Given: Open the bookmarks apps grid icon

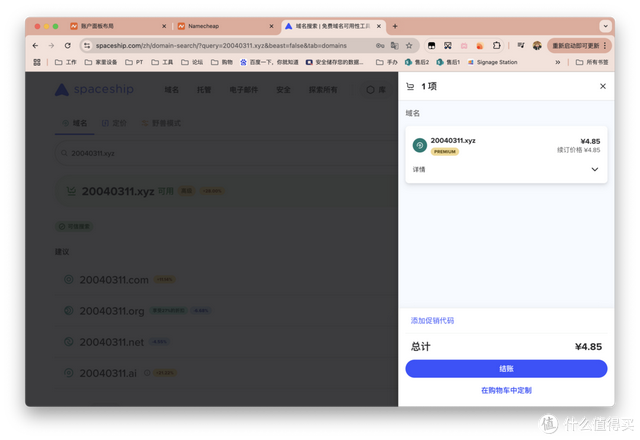Looking at the screenshot, I should click(x=37, y=62).
